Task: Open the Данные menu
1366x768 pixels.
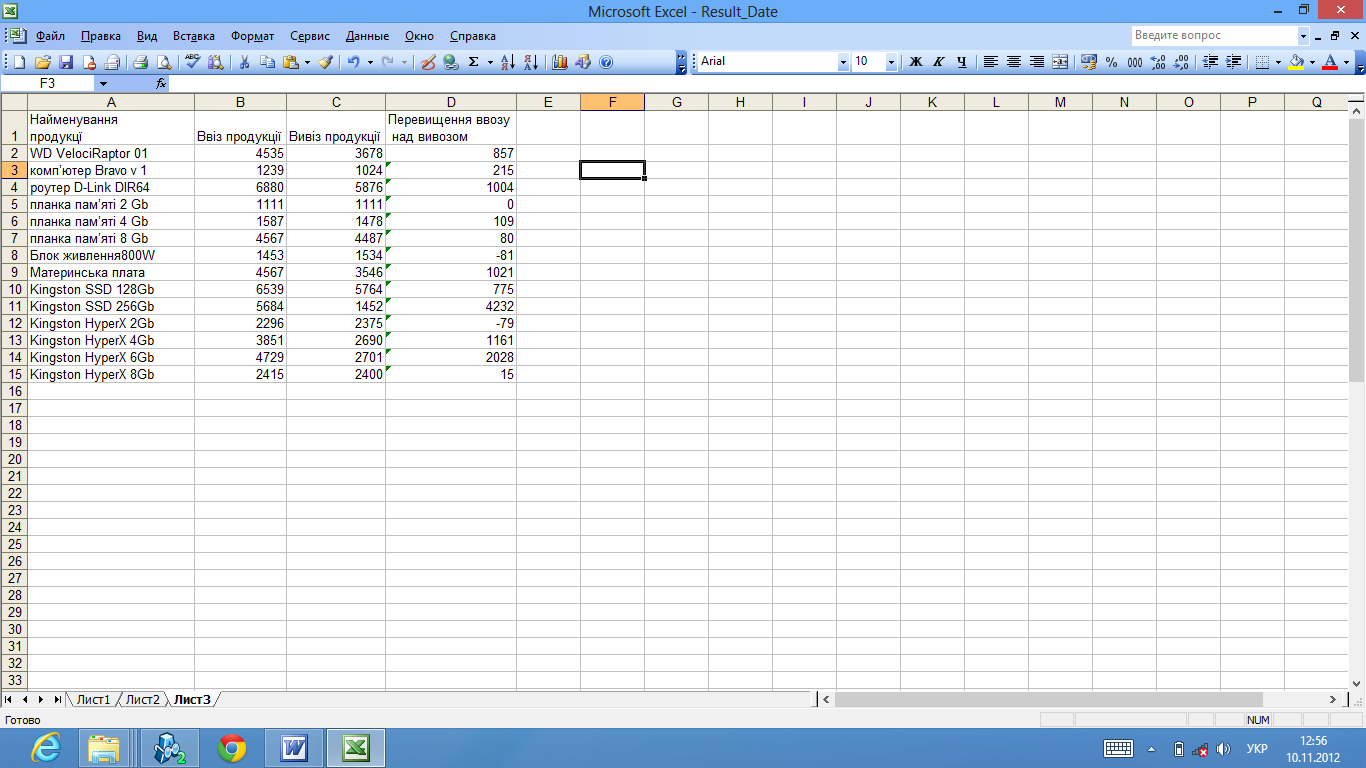Action: point(367,36)
